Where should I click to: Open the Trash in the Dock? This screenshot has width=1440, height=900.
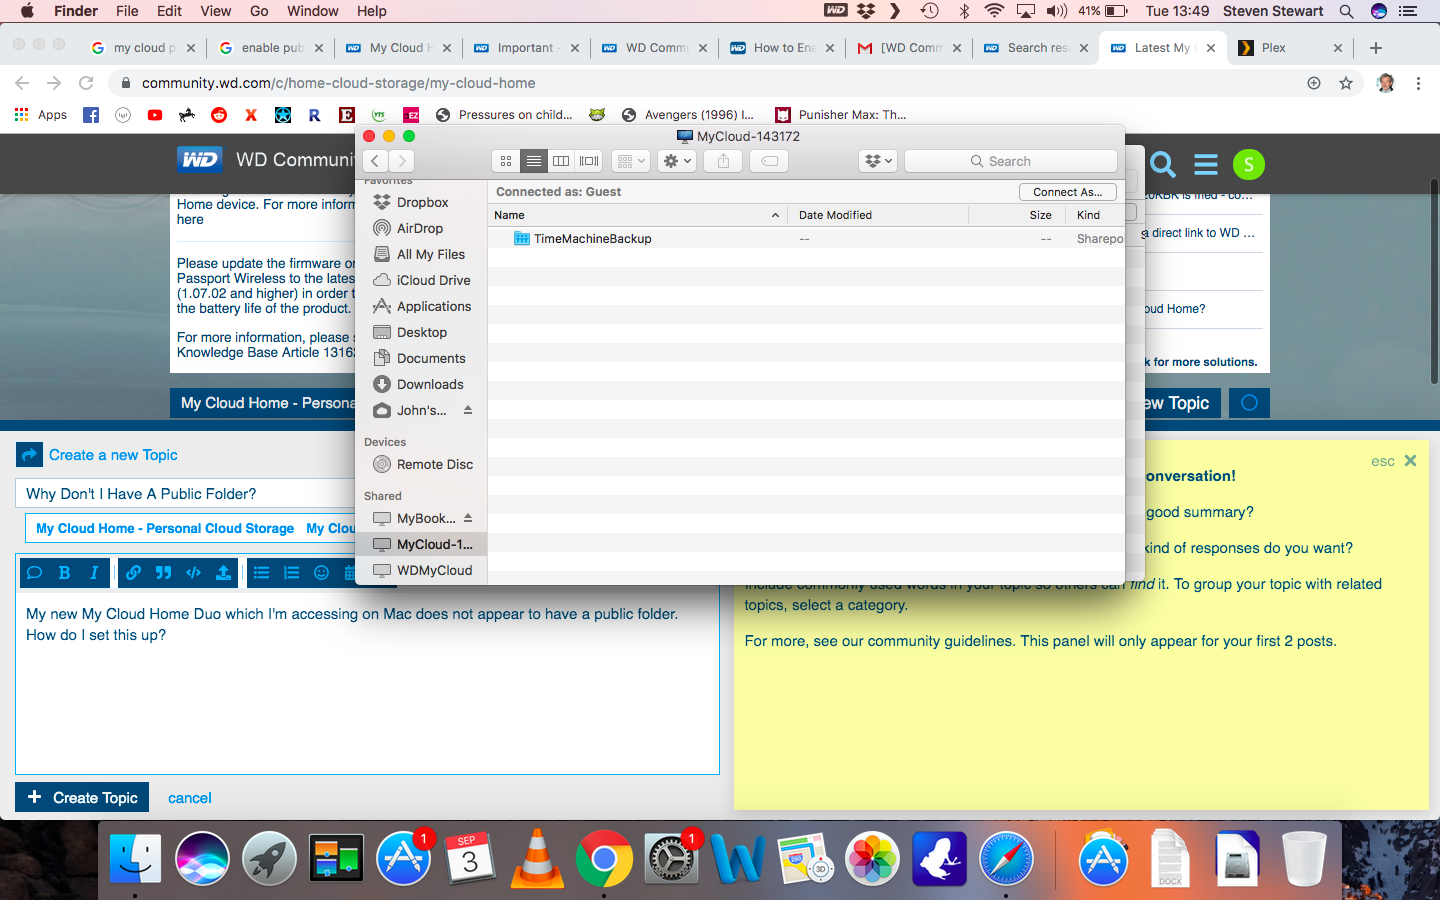pos(1304,858)
